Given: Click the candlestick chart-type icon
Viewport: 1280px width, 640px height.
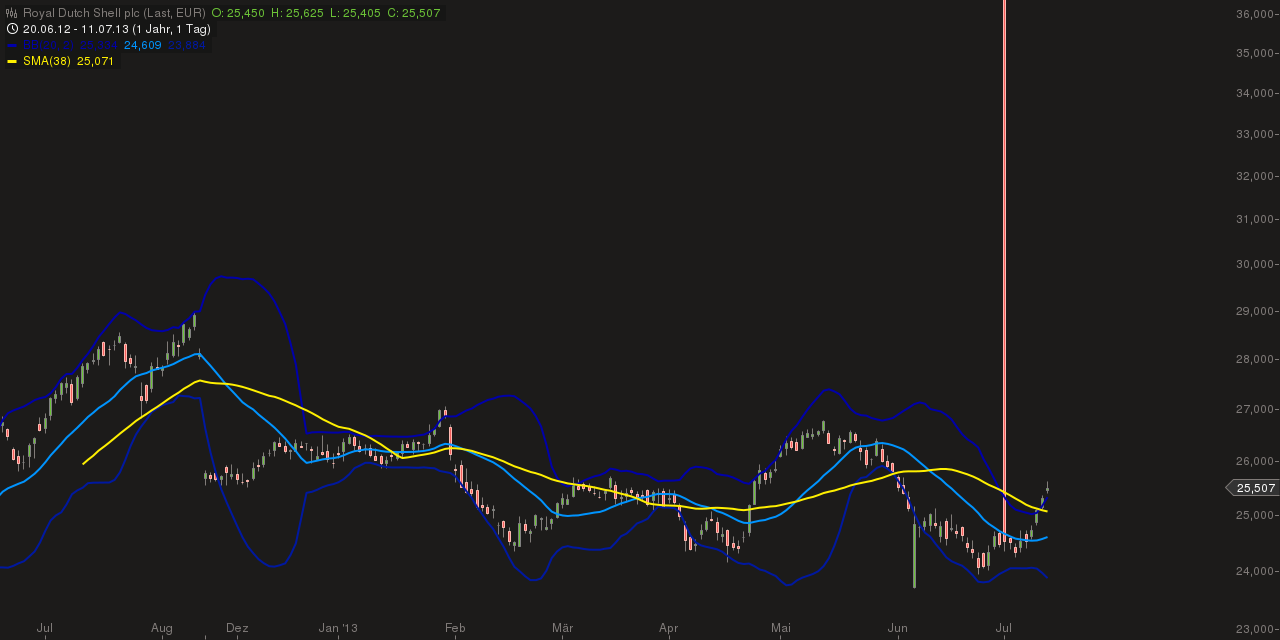Looking at the screenshot, I should [12, 13].
